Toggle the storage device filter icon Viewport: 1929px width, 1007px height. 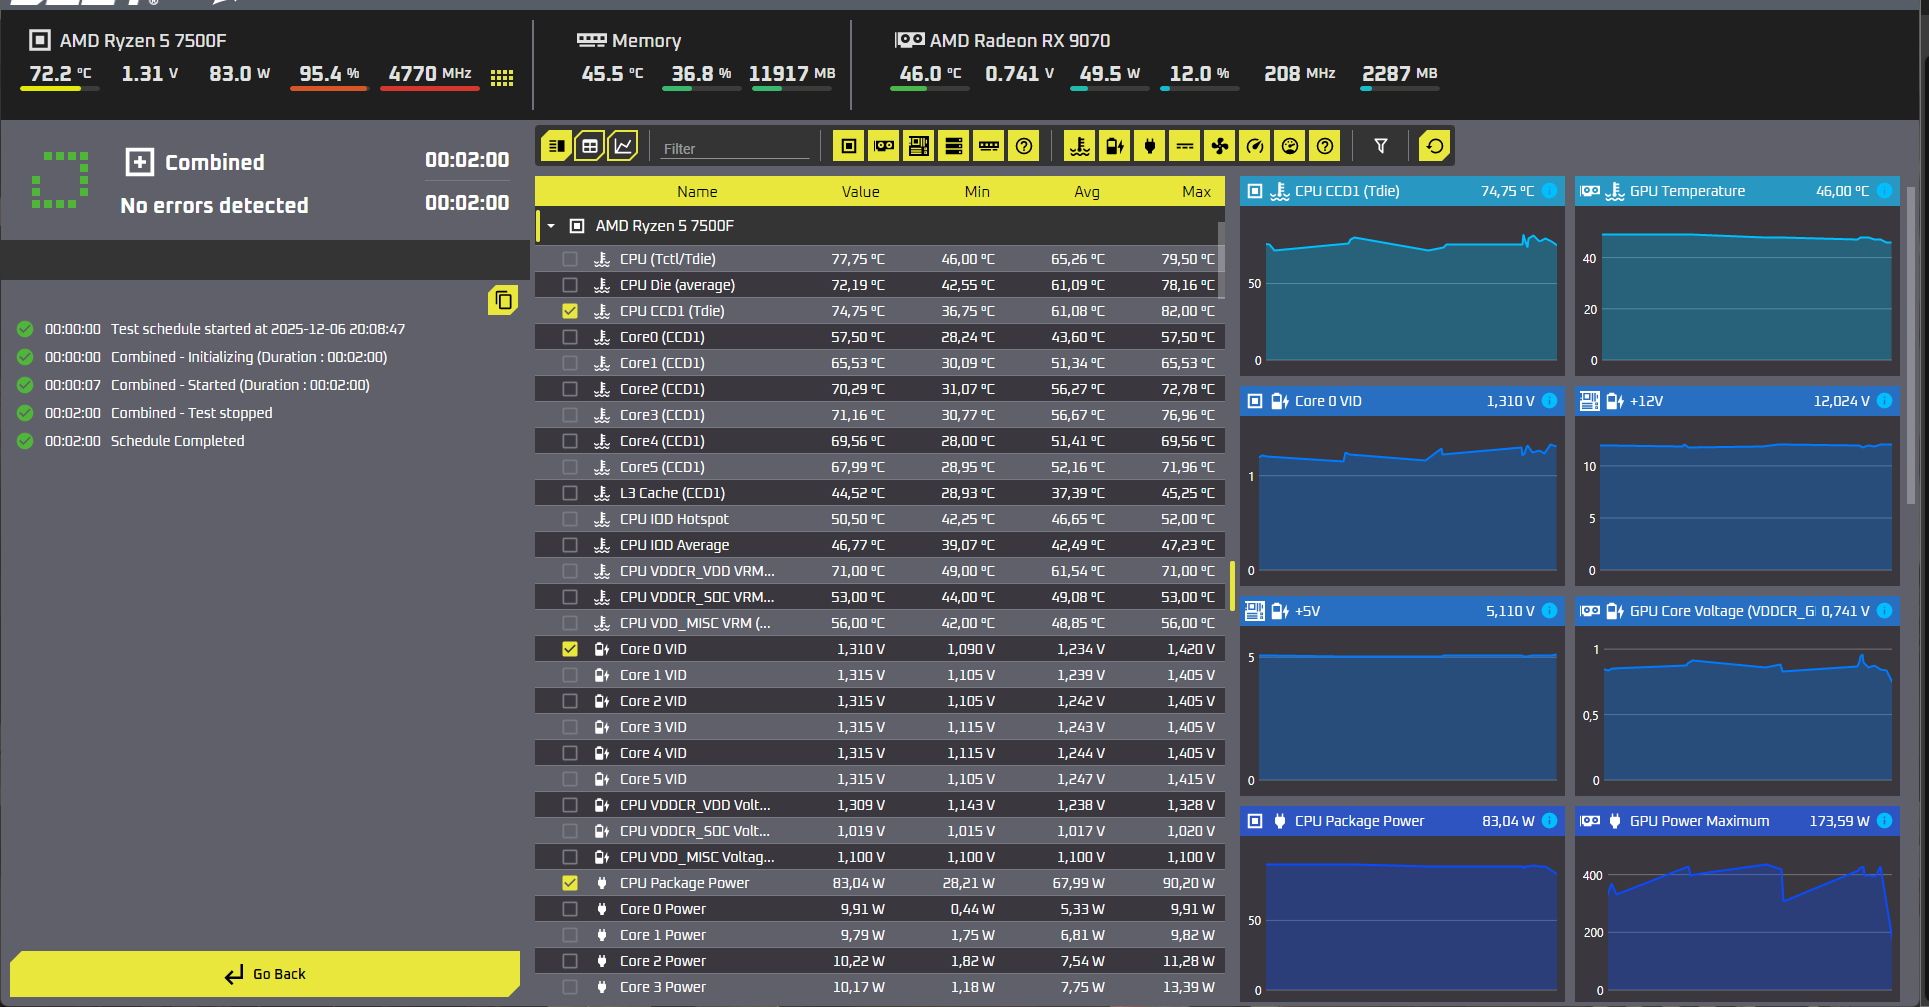click(x=954, y=146)
